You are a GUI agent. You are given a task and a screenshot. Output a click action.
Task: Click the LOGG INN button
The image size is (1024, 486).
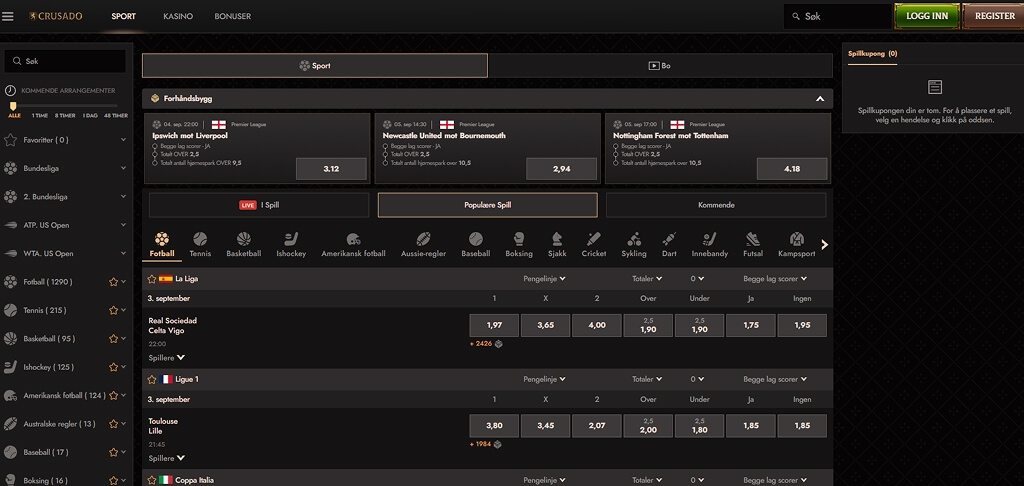pyautogui.click(x=927, y=16)
